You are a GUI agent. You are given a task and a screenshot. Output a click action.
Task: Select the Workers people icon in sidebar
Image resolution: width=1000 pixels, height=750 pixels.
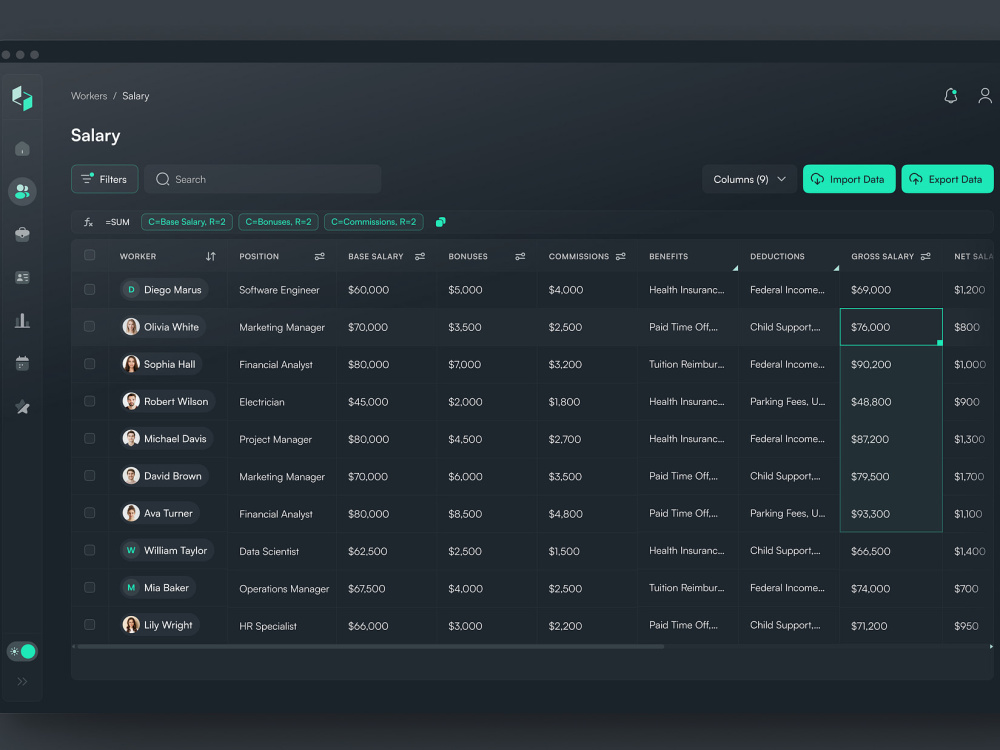click(x=22, y=191)
